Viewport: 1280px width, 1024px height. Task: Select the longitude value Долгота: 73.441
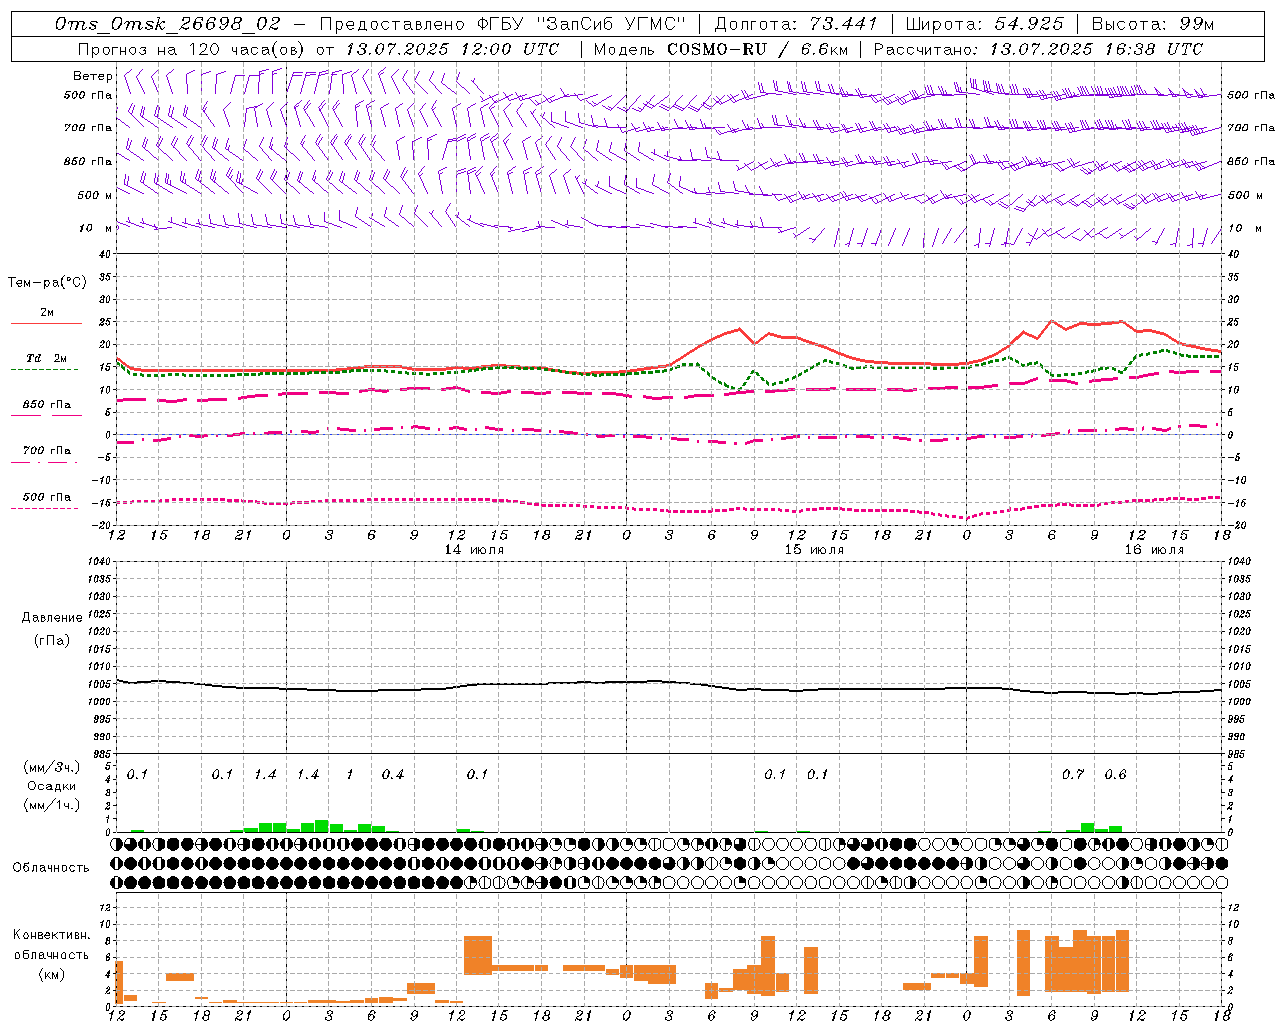coord(795,24)
